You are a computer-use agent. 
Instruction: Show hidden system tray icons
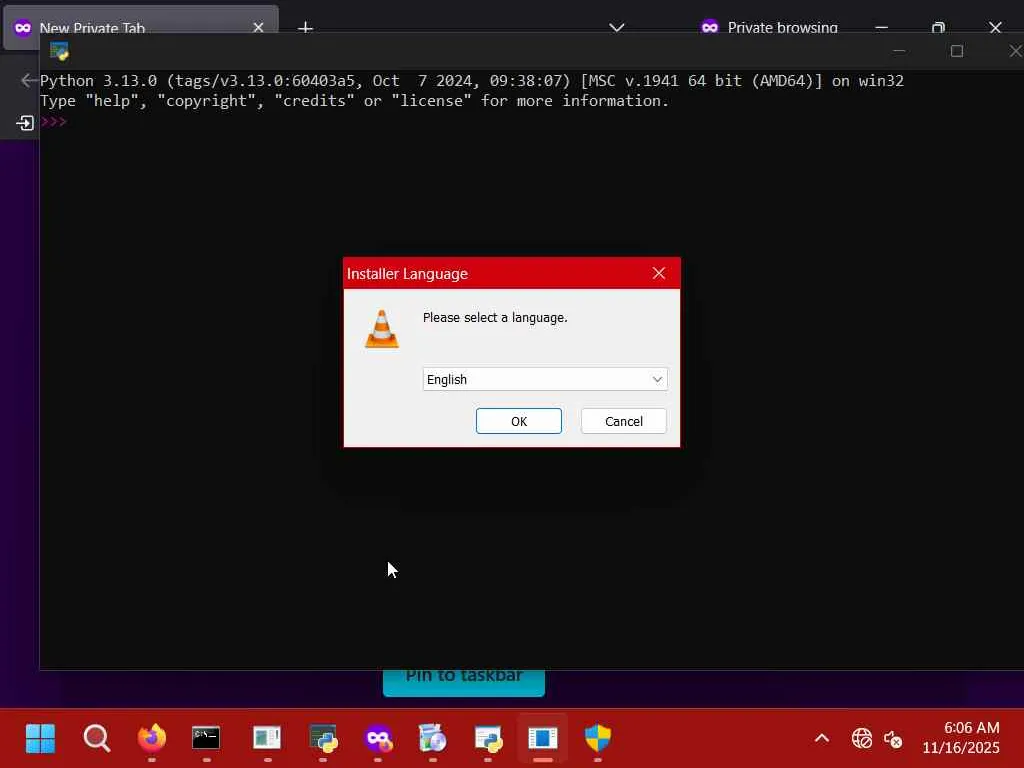[x=822, y=739]
